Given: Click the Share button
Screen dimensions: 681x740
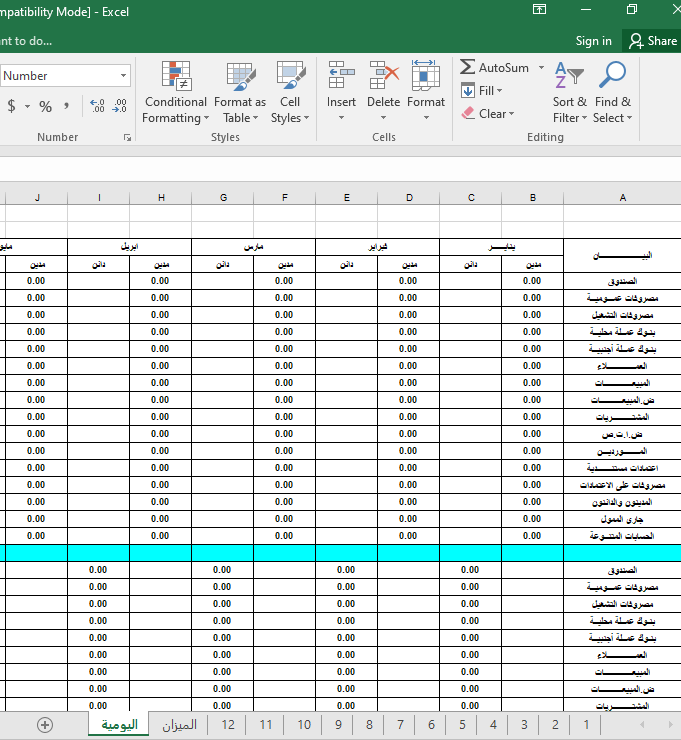Looking at the screenshot, I should click(651, 41).
